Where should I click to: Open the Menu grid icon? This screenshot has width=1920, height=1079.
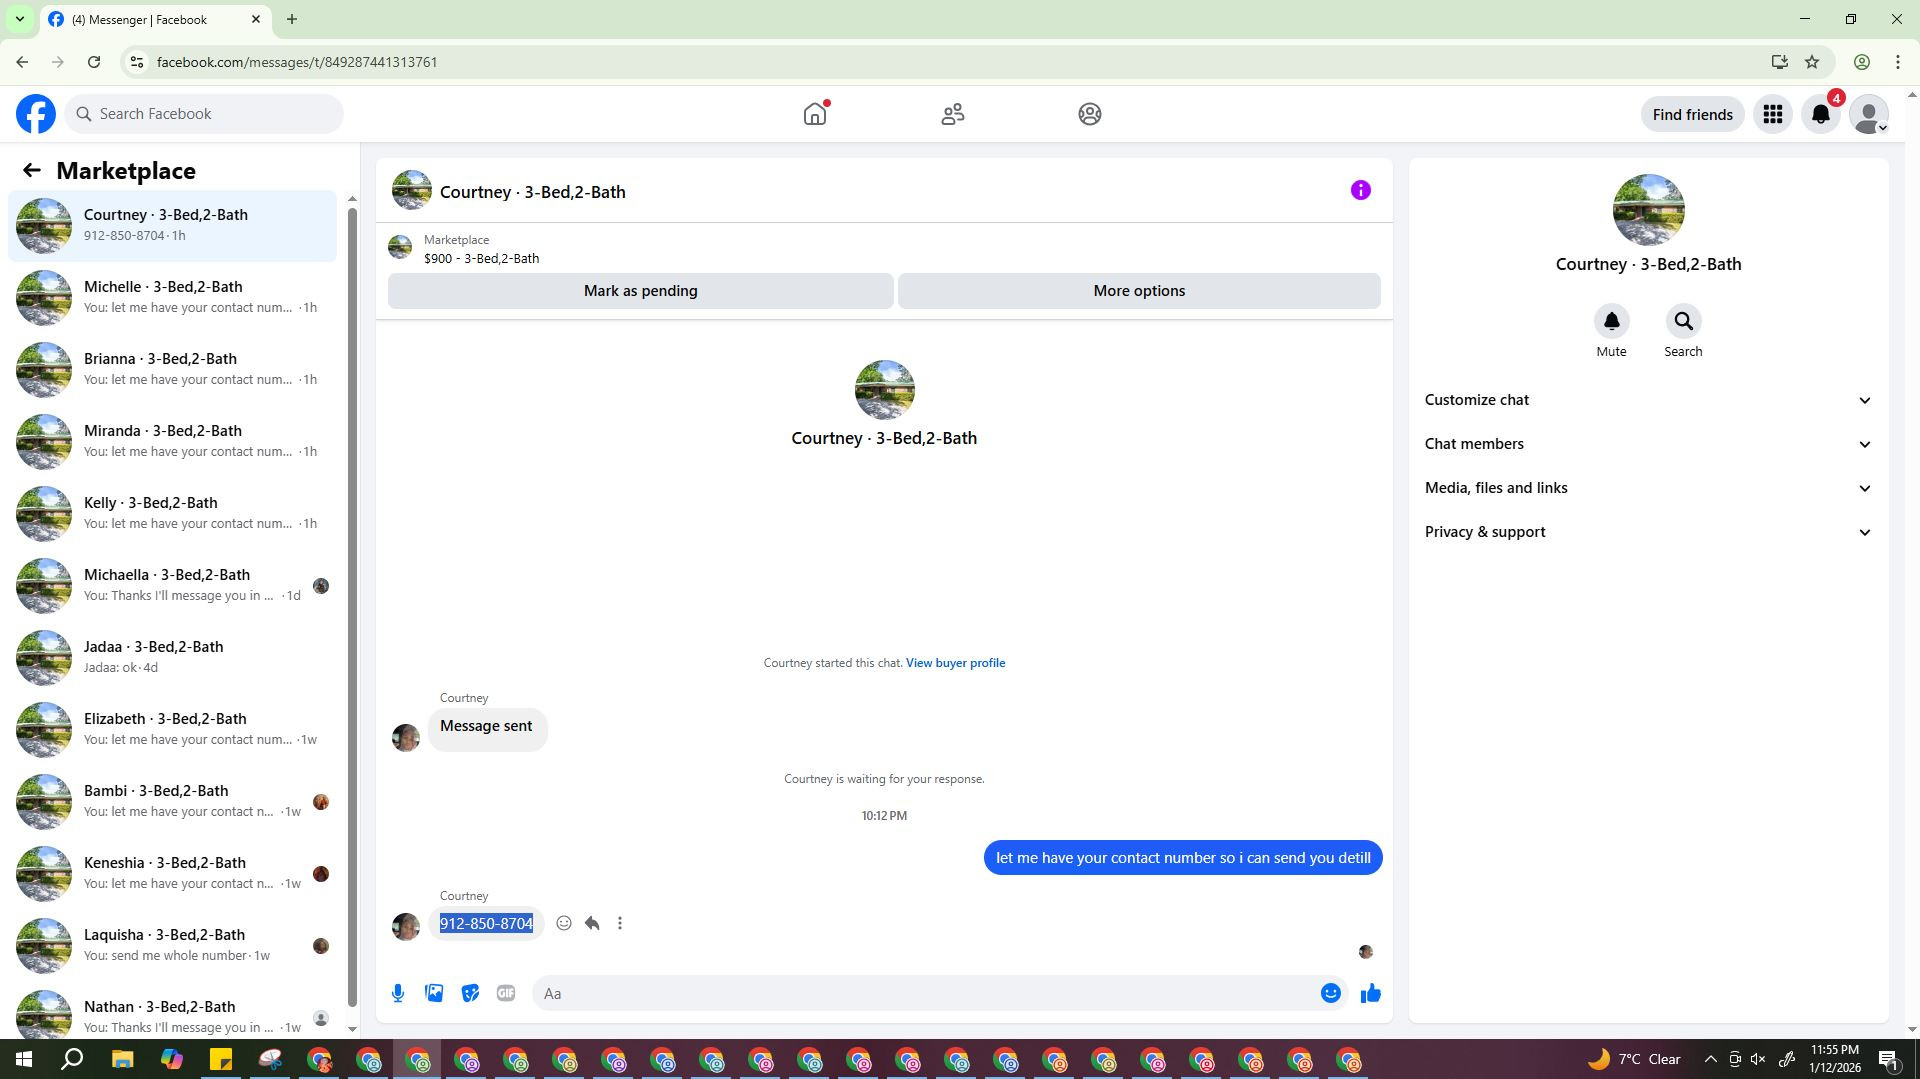coord(1773,114)
